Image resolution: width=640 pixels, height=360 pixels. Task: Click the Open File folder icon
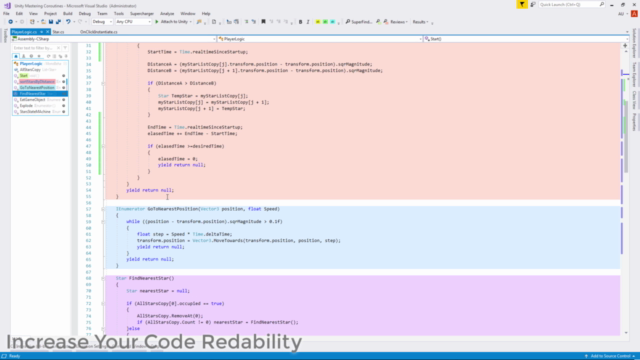coord(43,22)
